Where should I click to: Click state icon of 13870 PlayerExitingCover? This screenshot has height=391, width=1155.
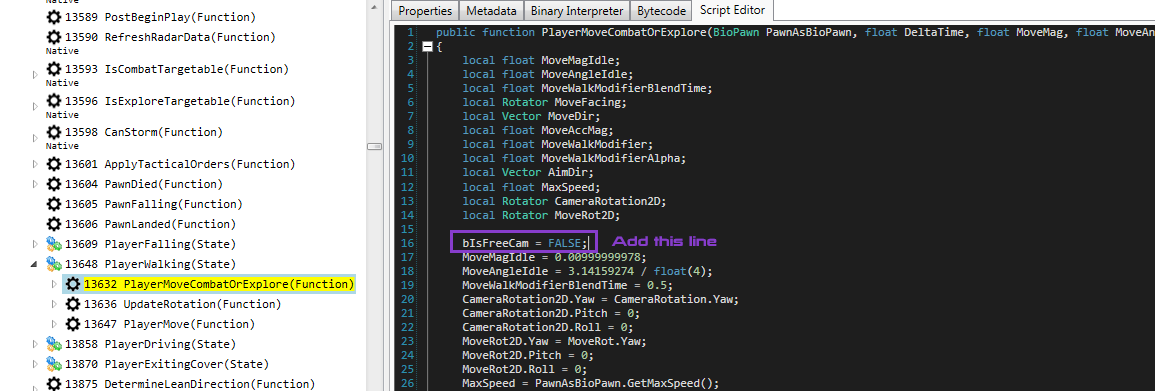54,364
